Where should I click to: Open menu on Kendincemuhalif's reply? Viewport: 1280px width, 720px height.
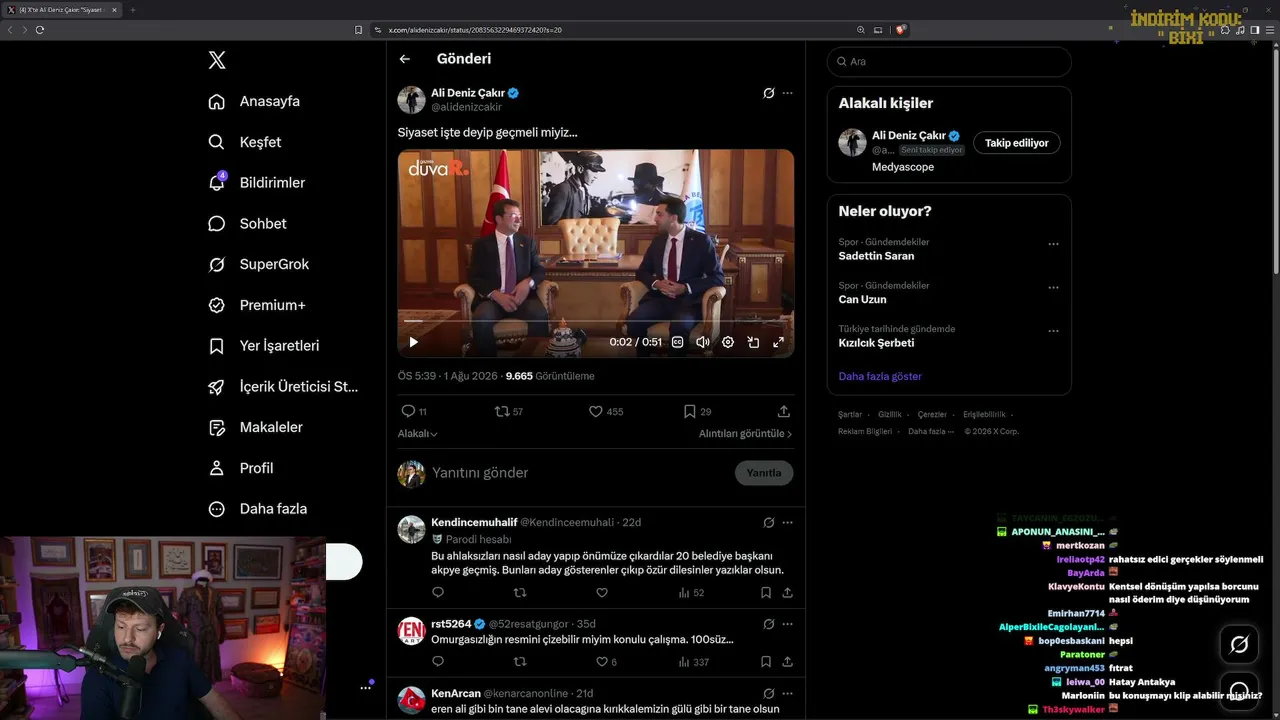(787, 522)
